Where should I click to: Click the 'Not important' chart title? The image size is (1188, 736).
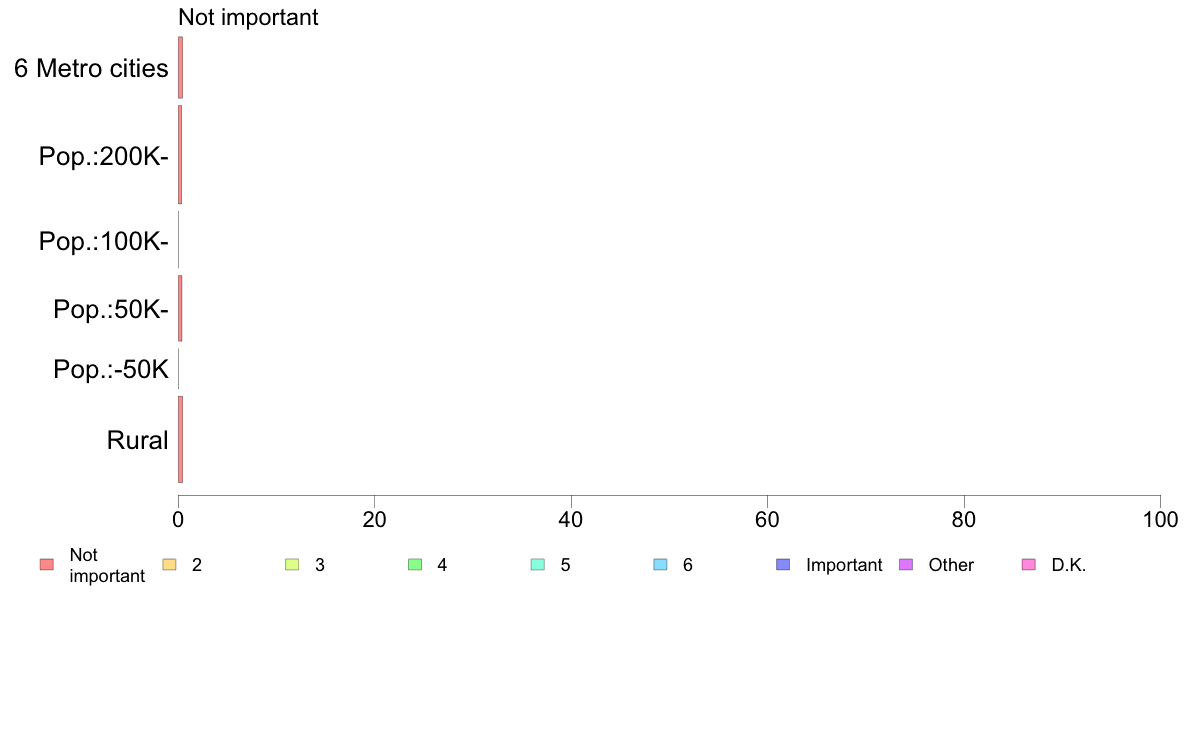[248, 17]
